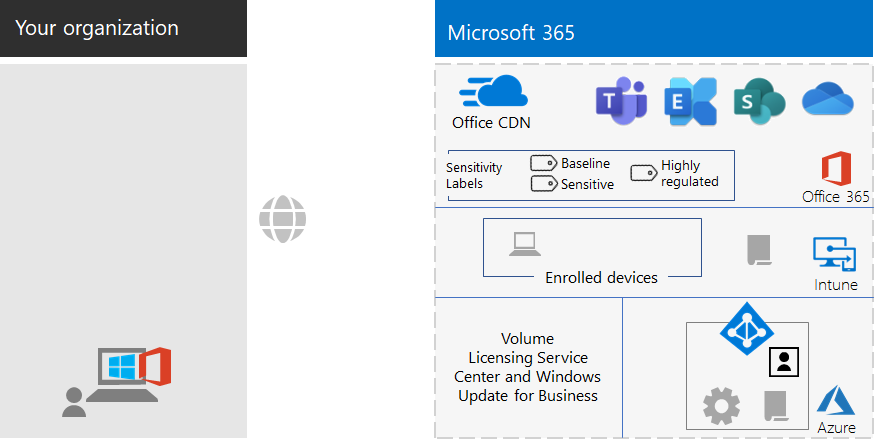The width and height of the screenshot is (880, 447).
Task: Click the Sensitive label tag
Action: tap(544, 184)
